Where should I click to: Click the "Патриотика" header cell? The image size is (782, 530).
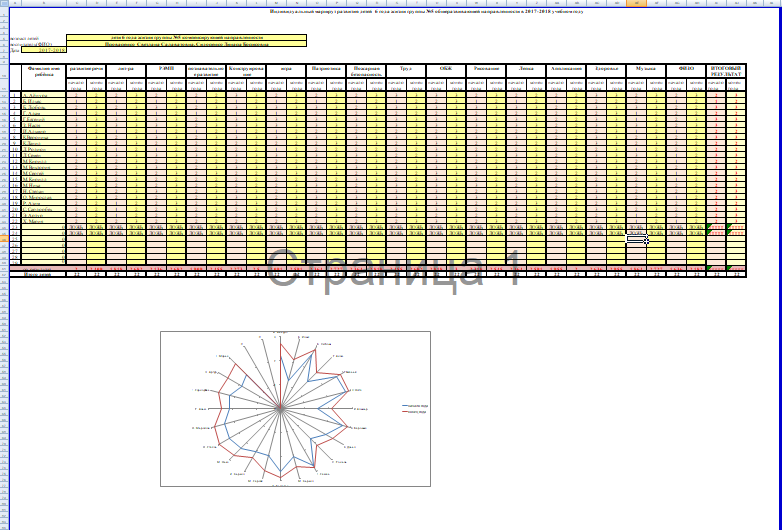(x=325, y=69)
